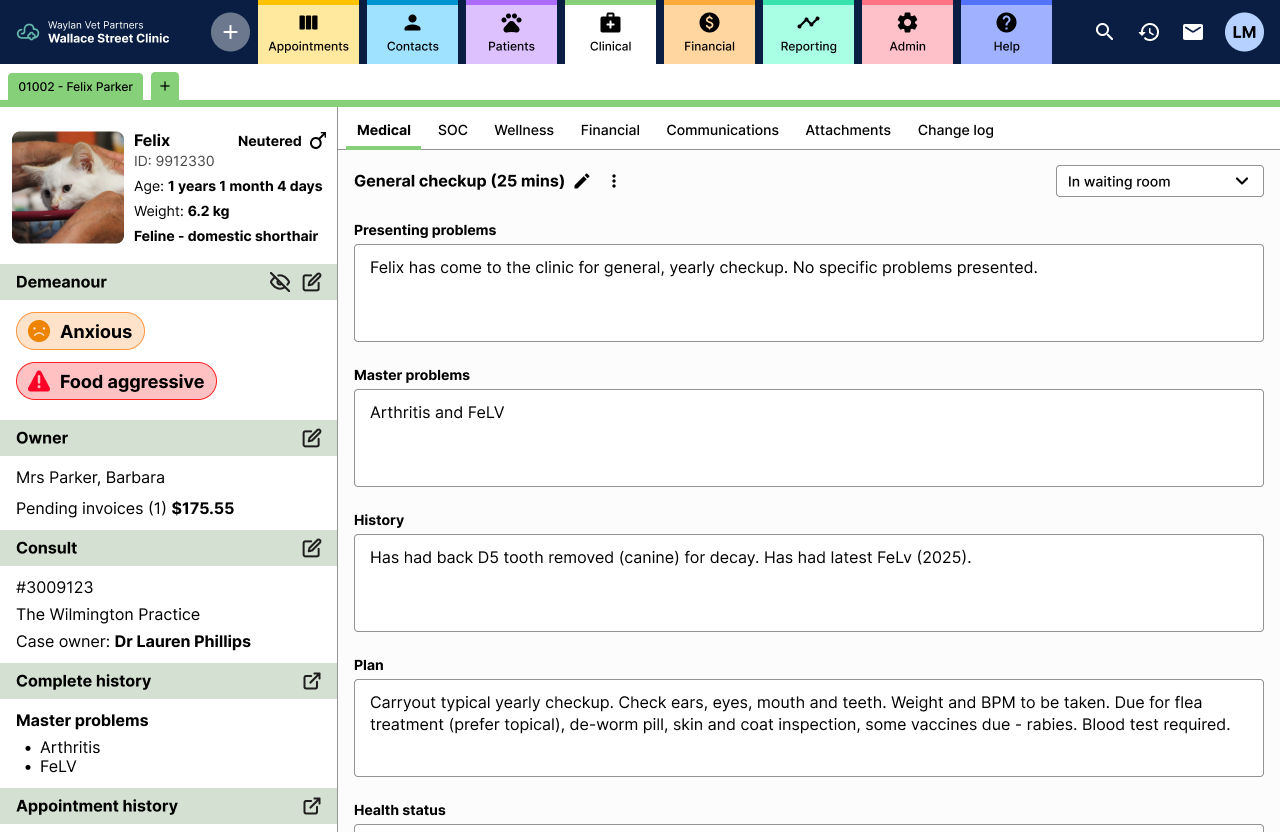The height and width of the screenshot is (832, 1280).
Task: Edit the Demeanour section
Action: (312, 282)
